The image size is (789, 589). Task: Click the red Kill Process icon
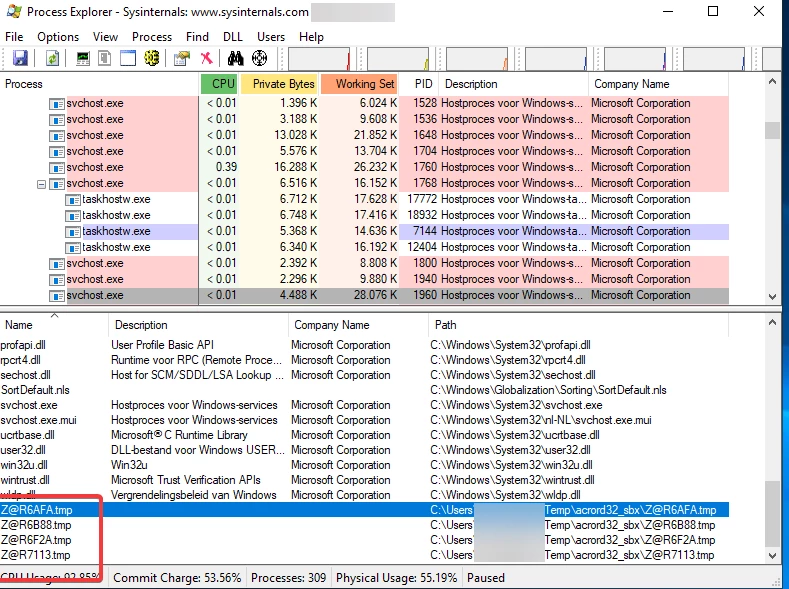206,58
